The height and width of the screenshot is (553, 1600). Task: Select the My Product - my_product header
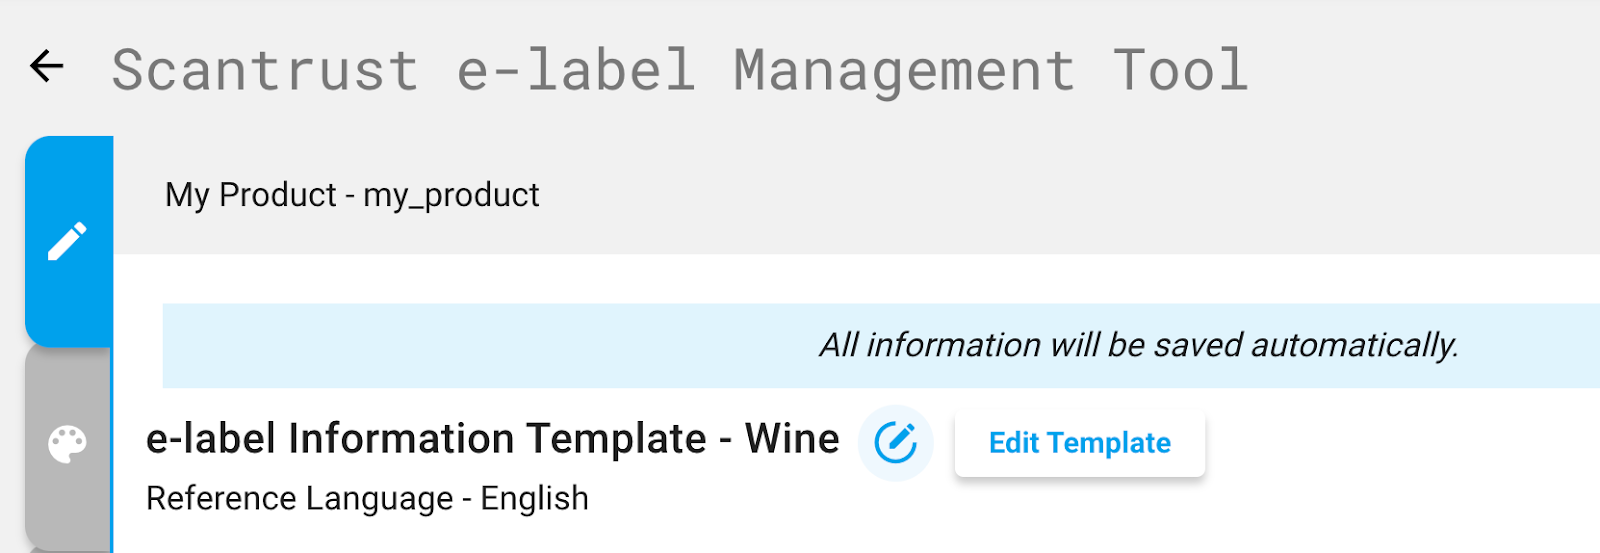[352, 194]
